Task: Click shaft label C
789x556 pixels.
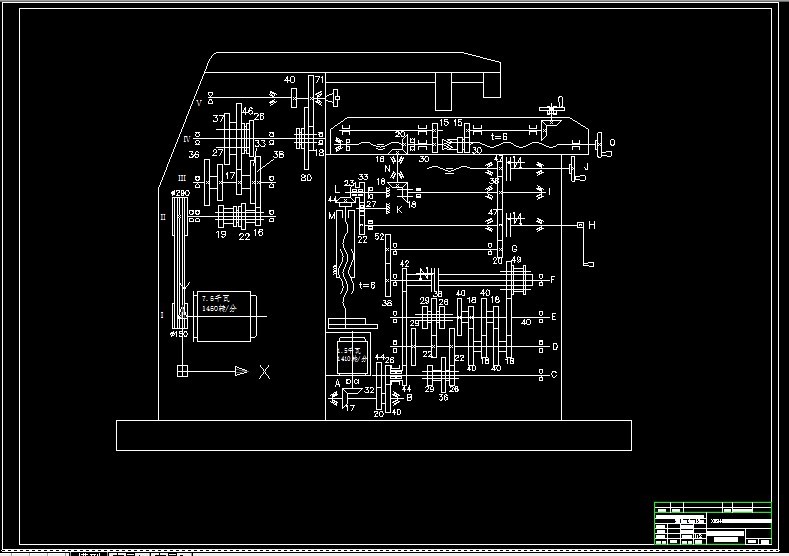Action: [x=554, y=374]
